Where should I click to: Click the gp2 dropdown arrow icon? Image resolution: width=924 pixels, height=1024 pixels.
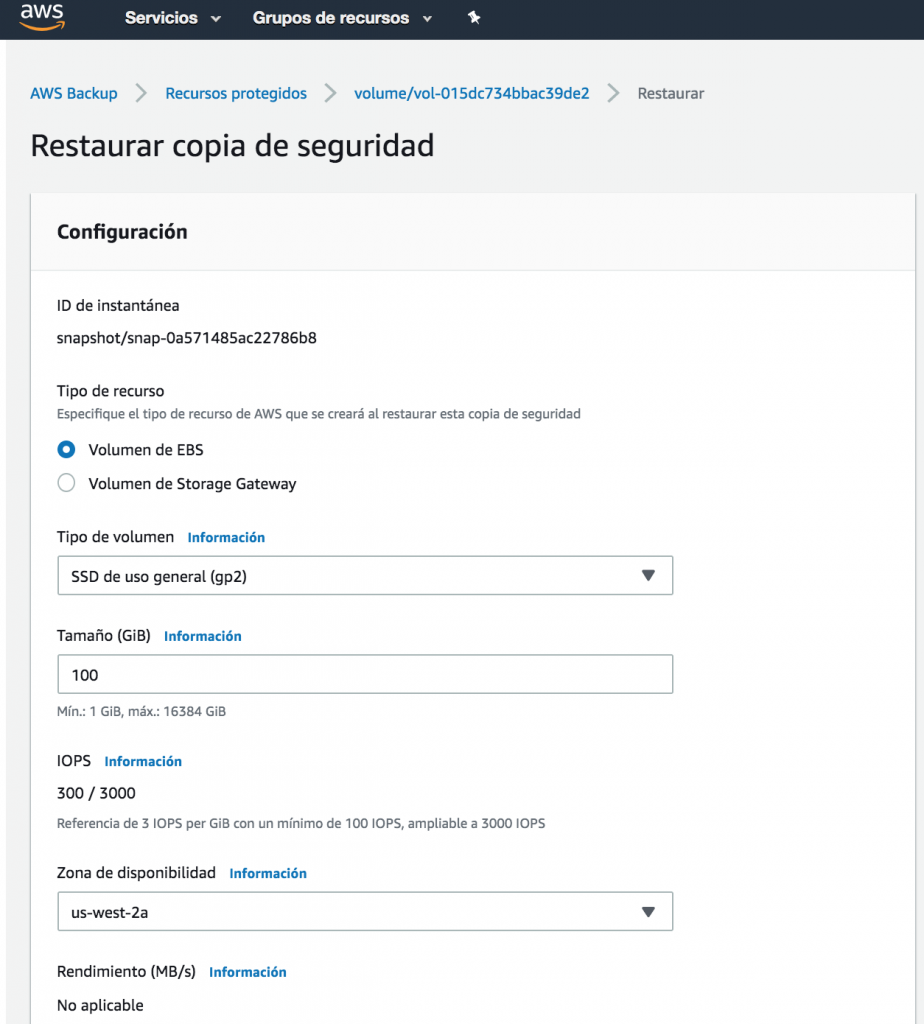pos(648,576)
